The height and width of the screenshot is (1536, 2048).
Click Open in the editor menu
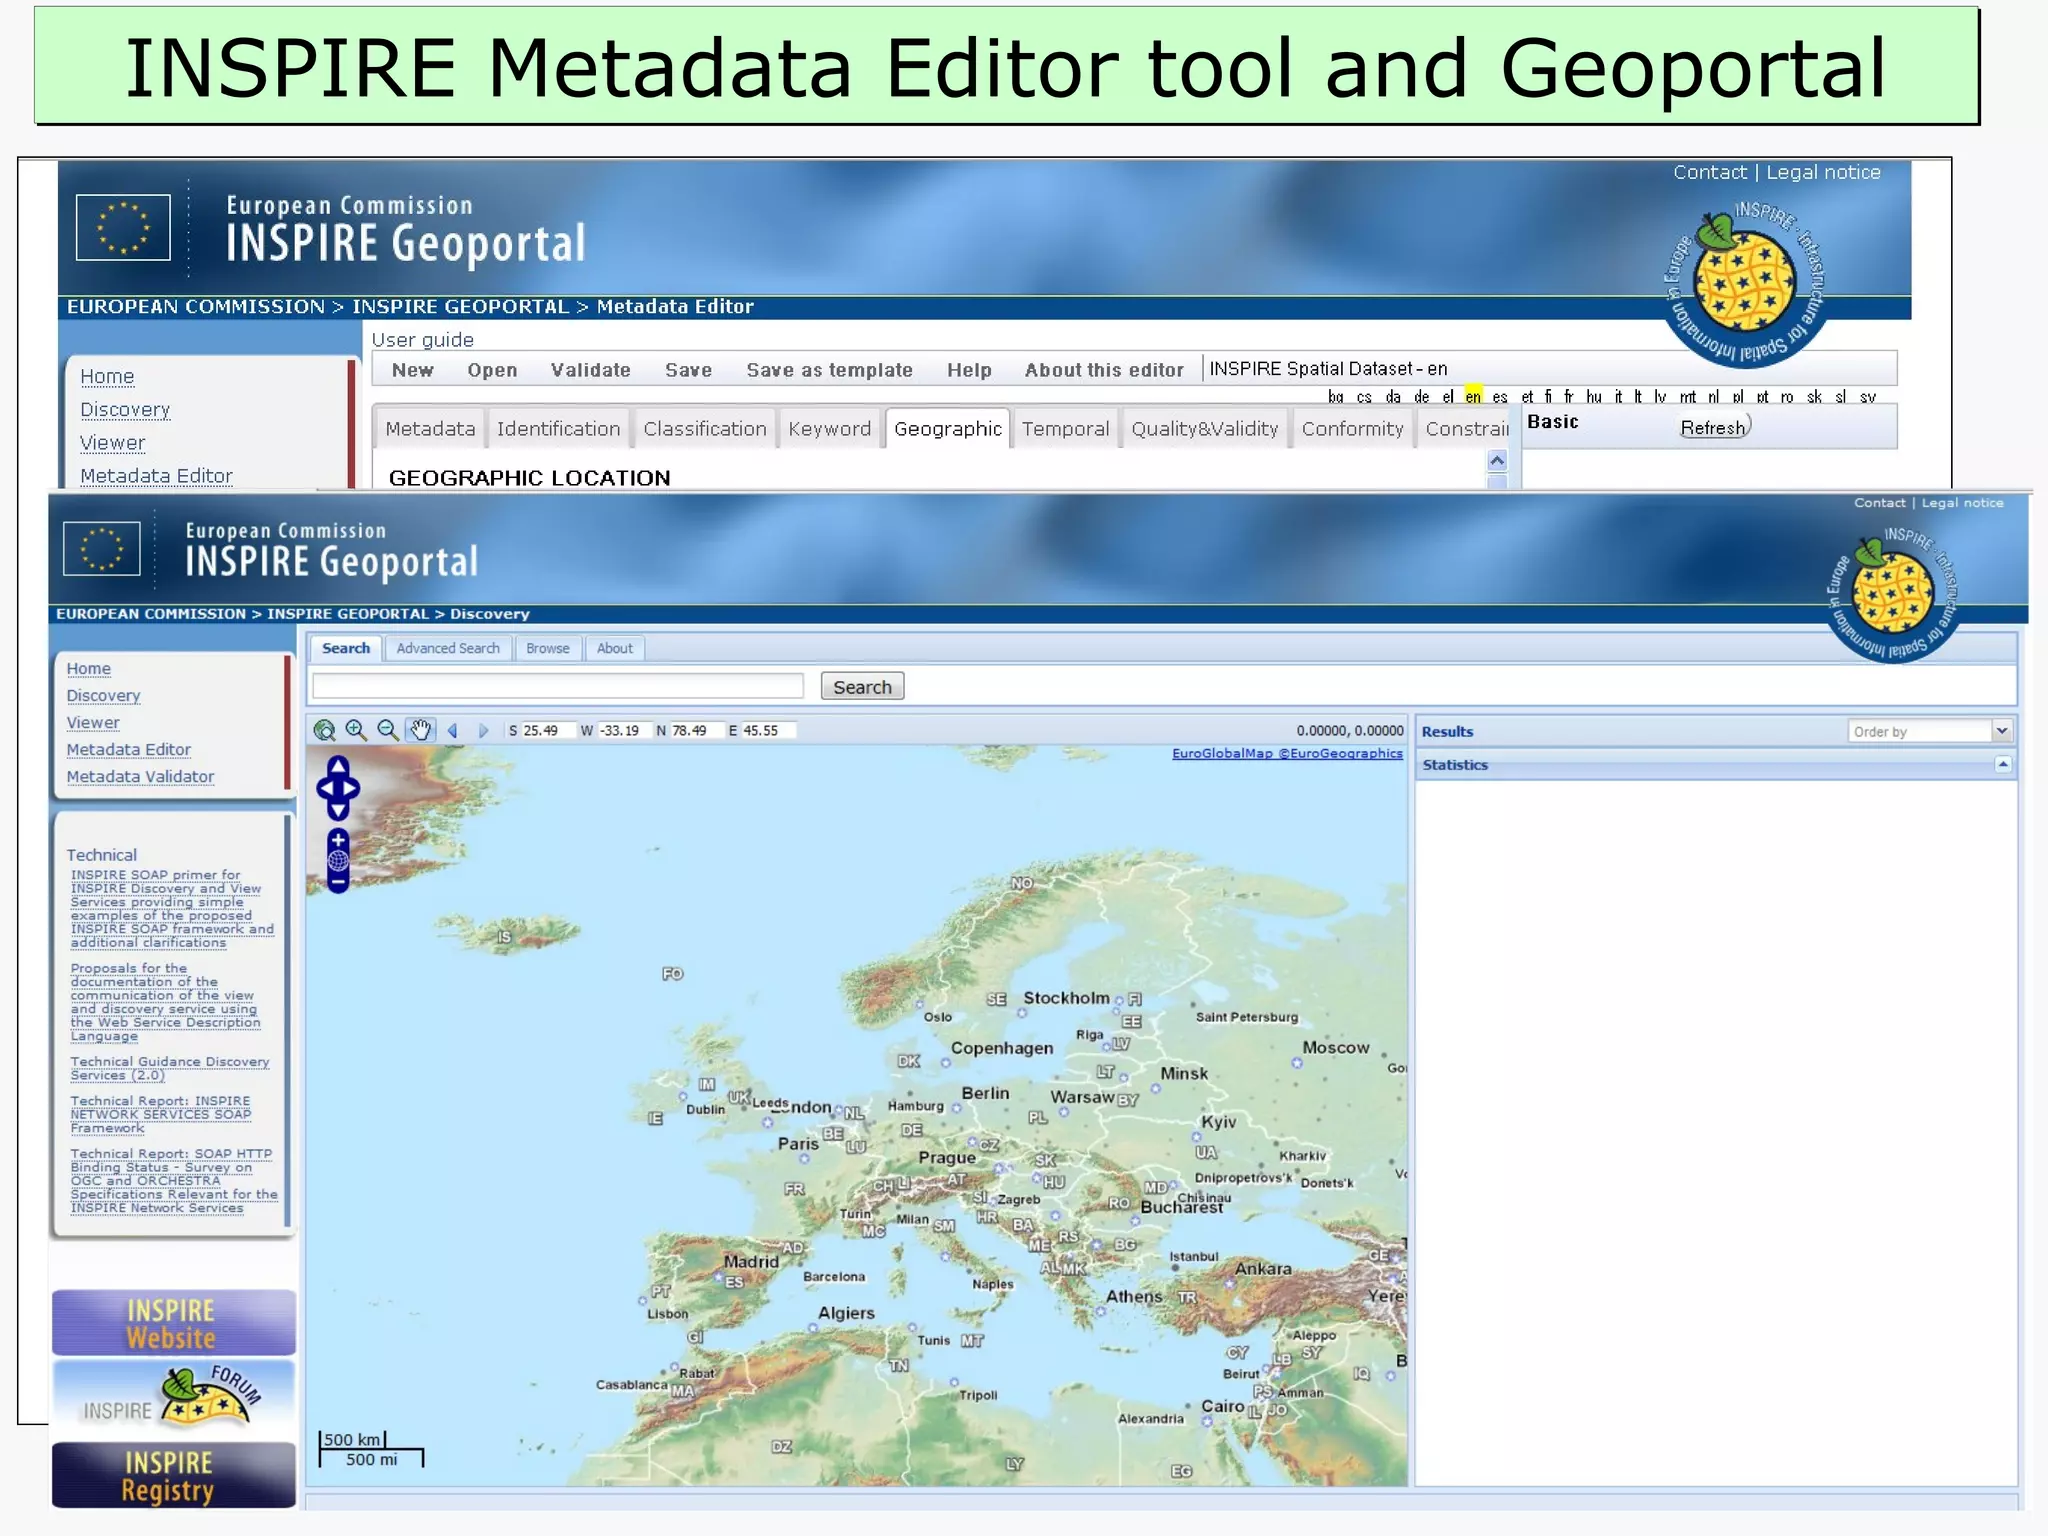click(492, 370)
